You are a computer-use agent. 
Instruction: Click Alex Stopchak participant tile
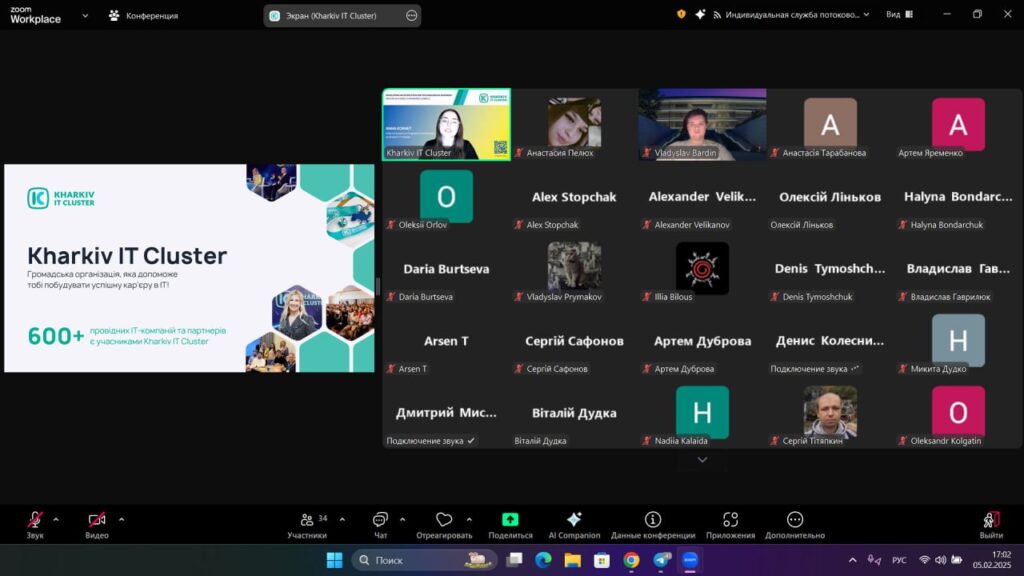point(574,196)
